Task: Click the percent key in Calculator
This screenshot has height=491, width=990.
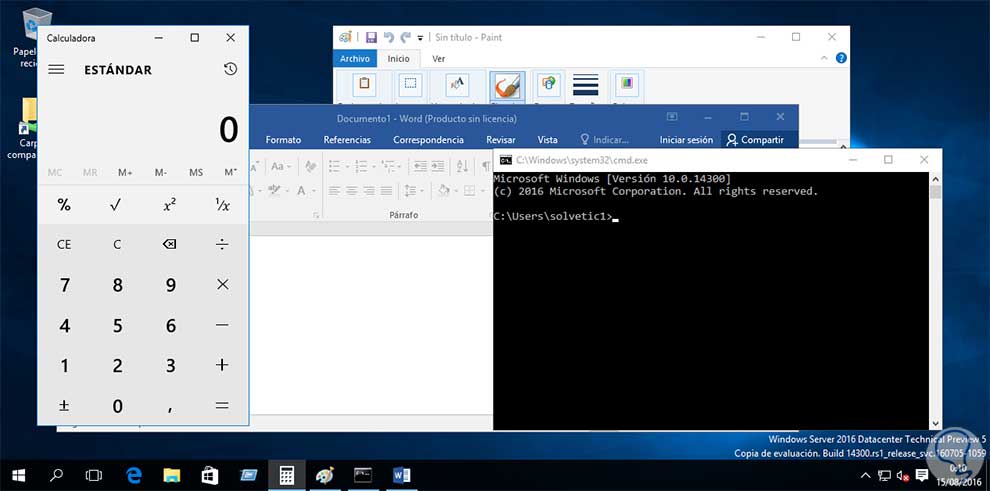Action: pos(64,204)
